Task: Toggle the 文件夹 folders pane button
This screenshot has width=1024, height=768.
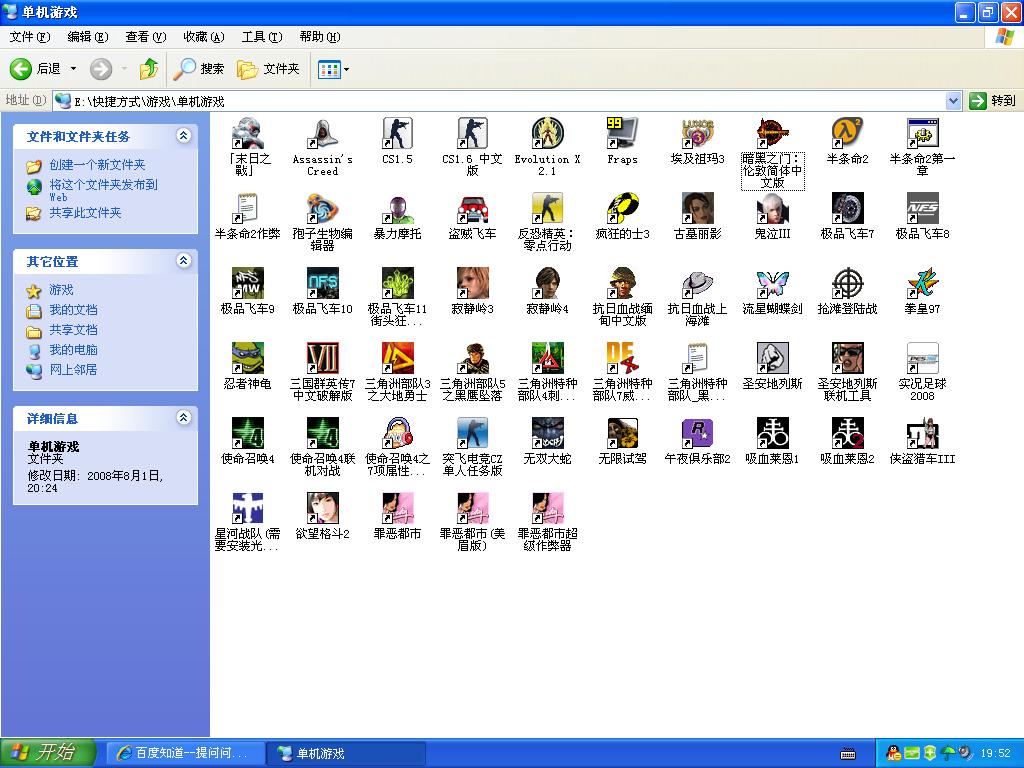Action: tap(268, 69)
